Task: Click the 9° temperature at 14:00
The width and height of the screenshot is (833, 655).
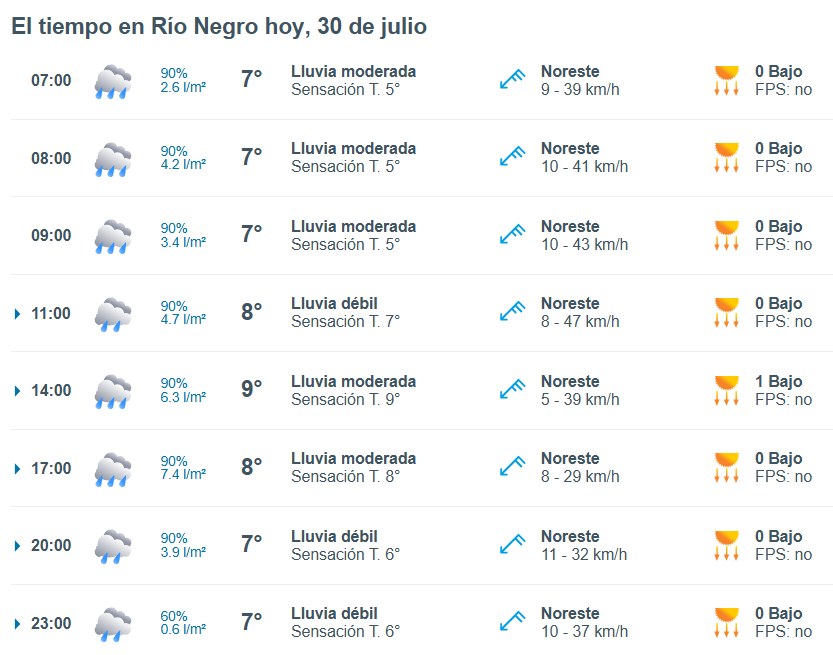Action: (251, 389)
